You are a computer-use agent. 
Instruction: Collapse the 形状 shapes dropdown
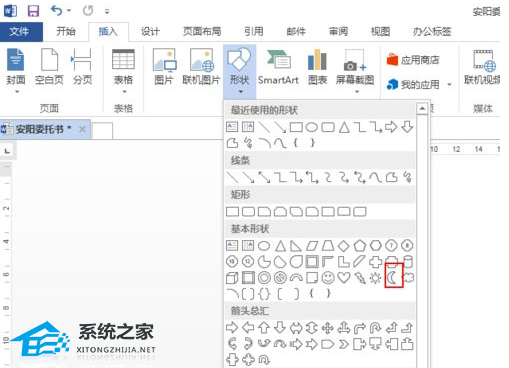coord(240,71)
